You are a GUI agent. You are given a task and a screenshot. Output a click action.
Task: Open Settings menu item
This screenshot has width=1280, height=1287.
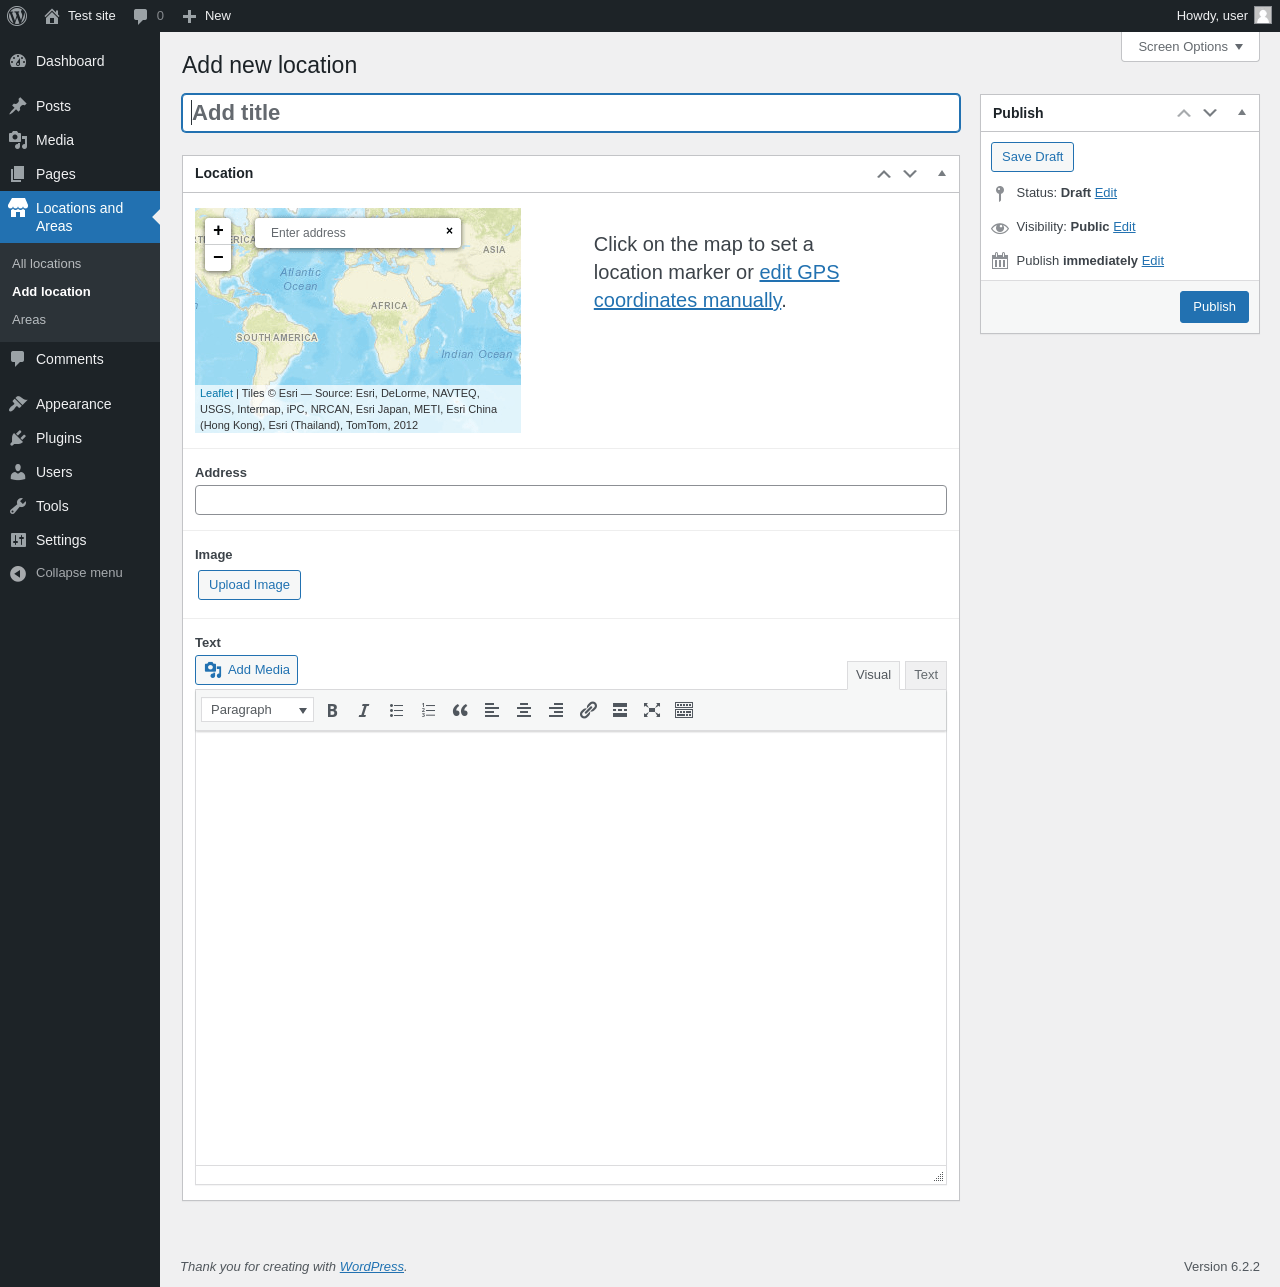point(80,540)
